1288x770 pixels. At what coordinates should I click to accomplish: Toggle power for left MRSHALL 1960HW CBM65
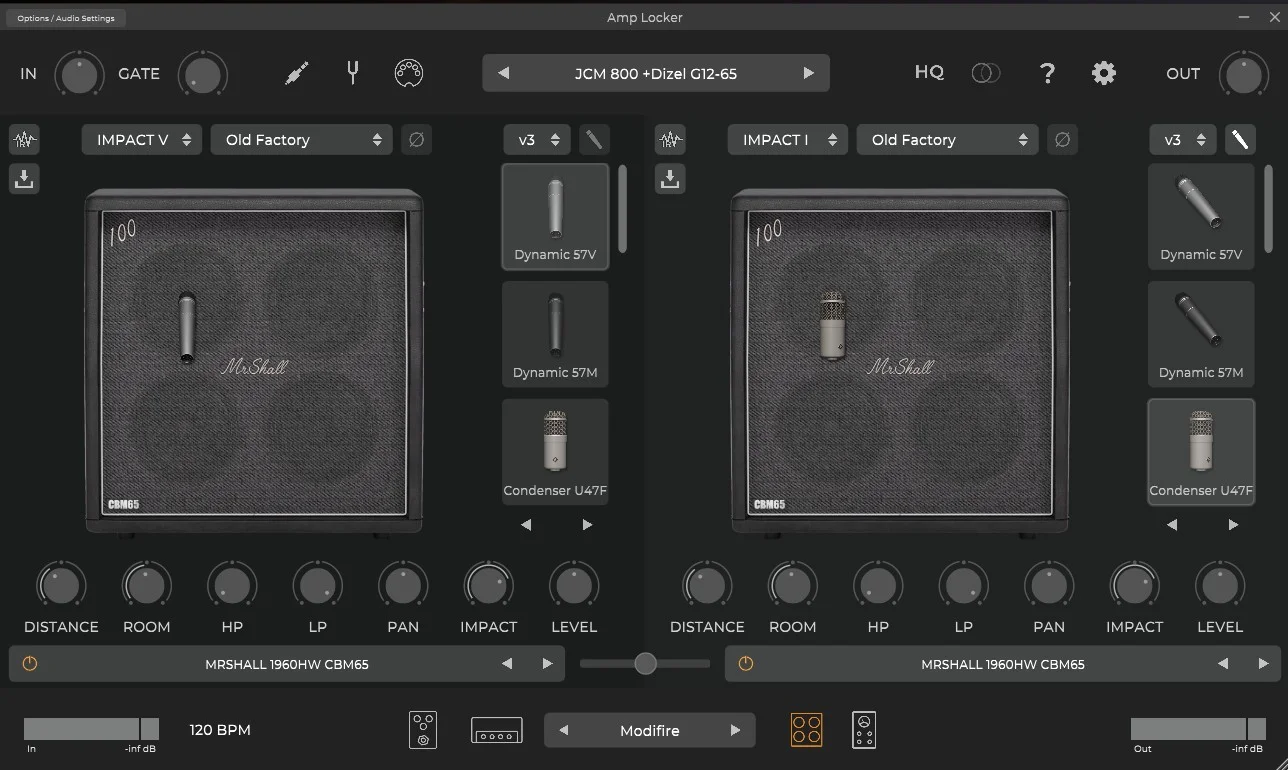pyautogui.click(x=30, y=664)
